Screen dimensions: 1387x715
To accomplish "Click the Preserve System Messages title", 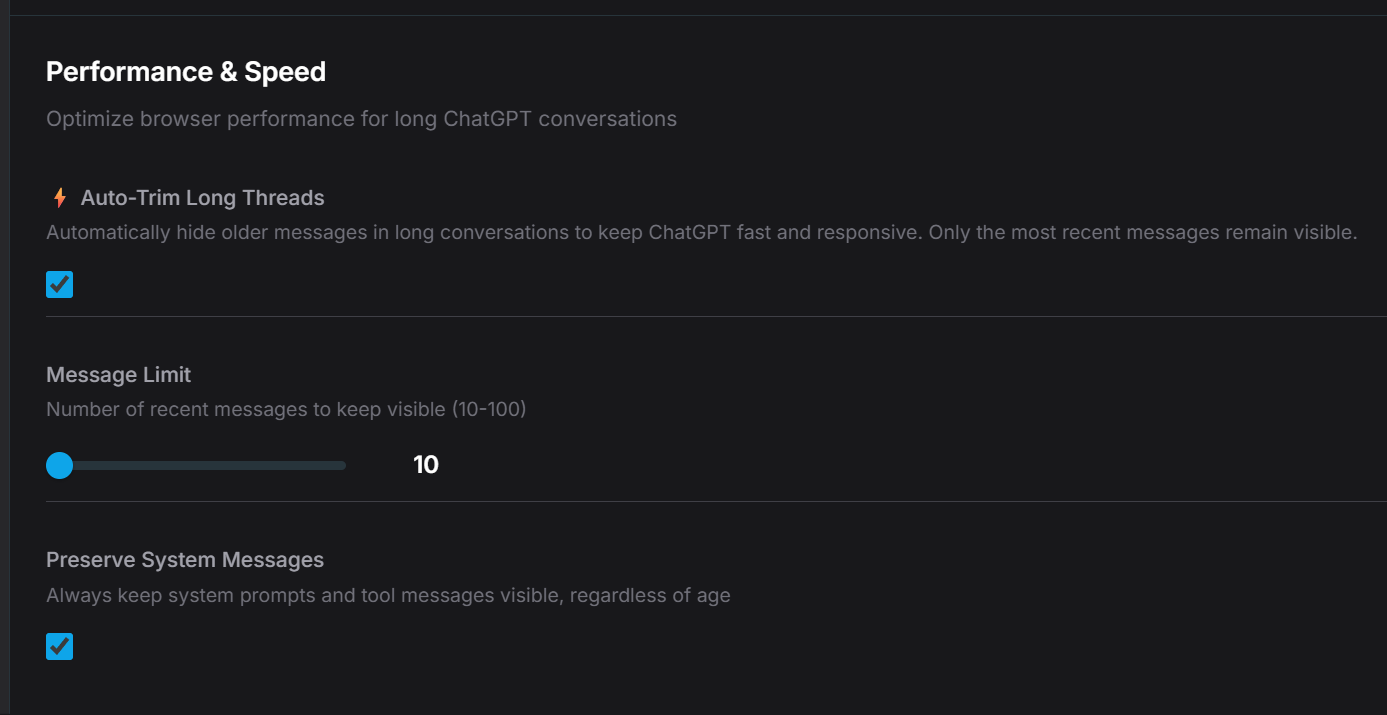I will click(185, 559).
